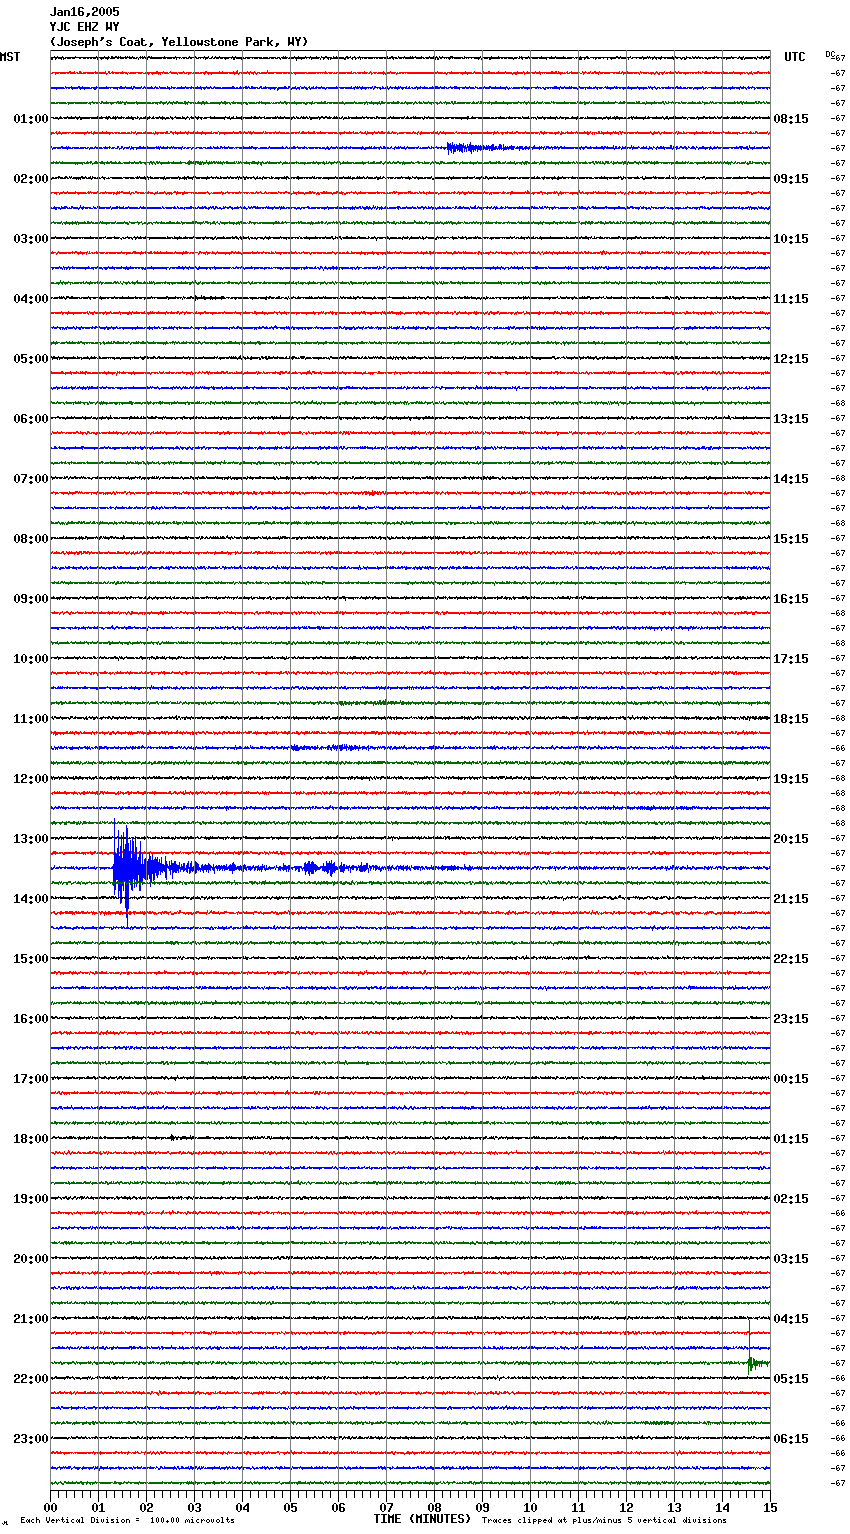Click the 22:15 UTC time label
Screen dimensions: 850x1534
(791, 959)
